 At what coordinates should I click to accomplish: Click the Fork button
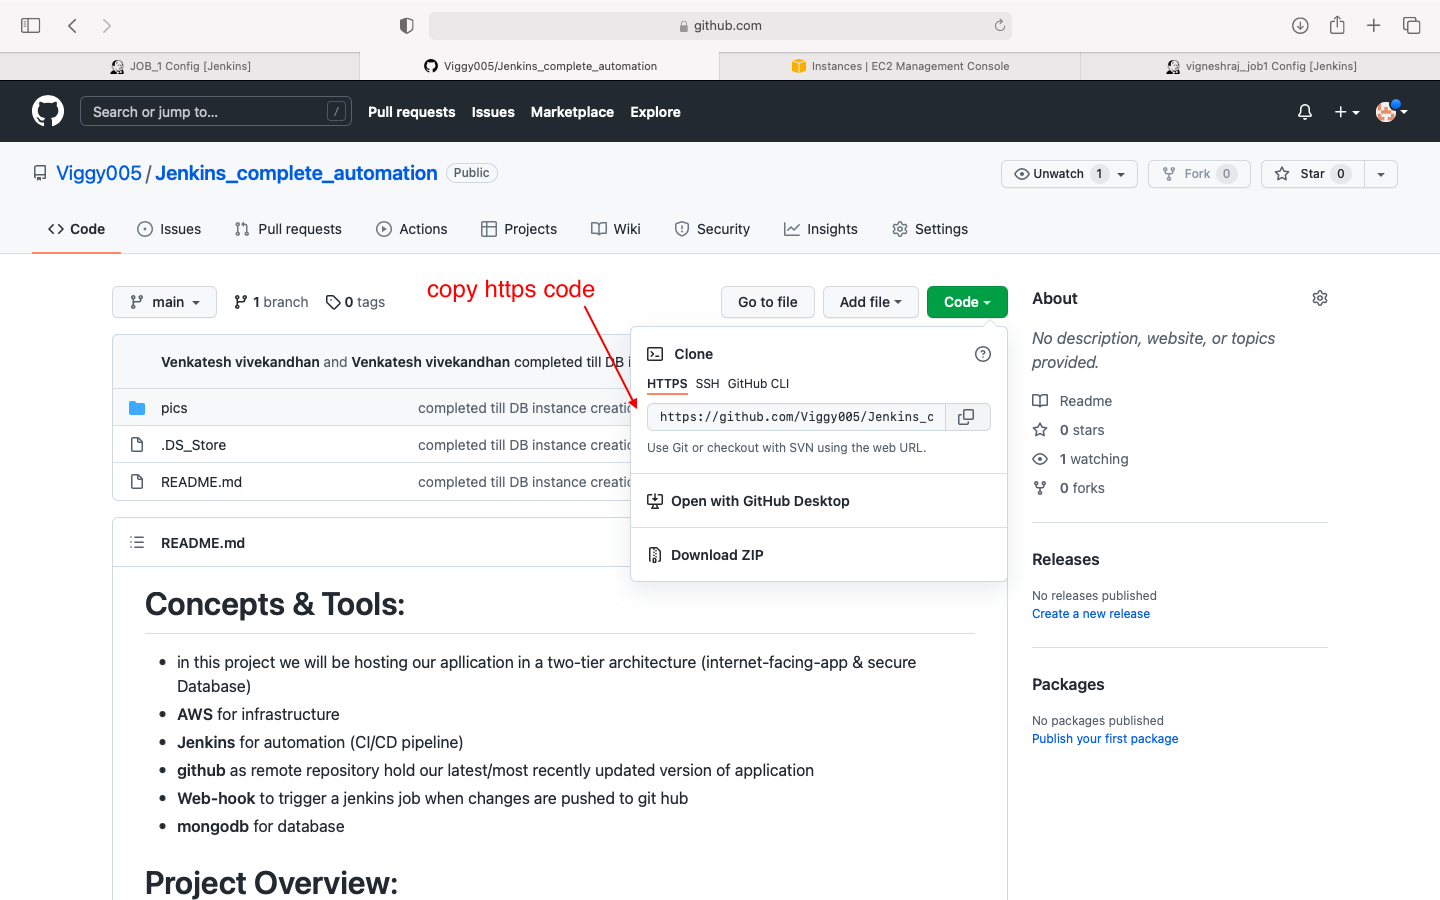click(x=1199, y=174)
